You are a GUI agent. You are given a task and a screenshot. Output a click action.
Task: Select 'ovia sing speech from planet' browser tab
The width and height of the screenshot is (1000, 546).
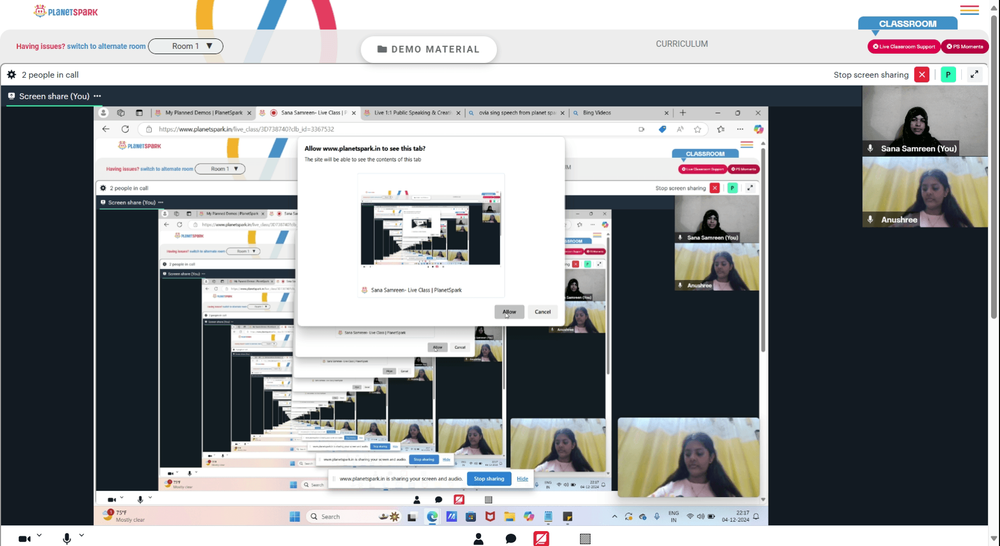tap(517, 113)
